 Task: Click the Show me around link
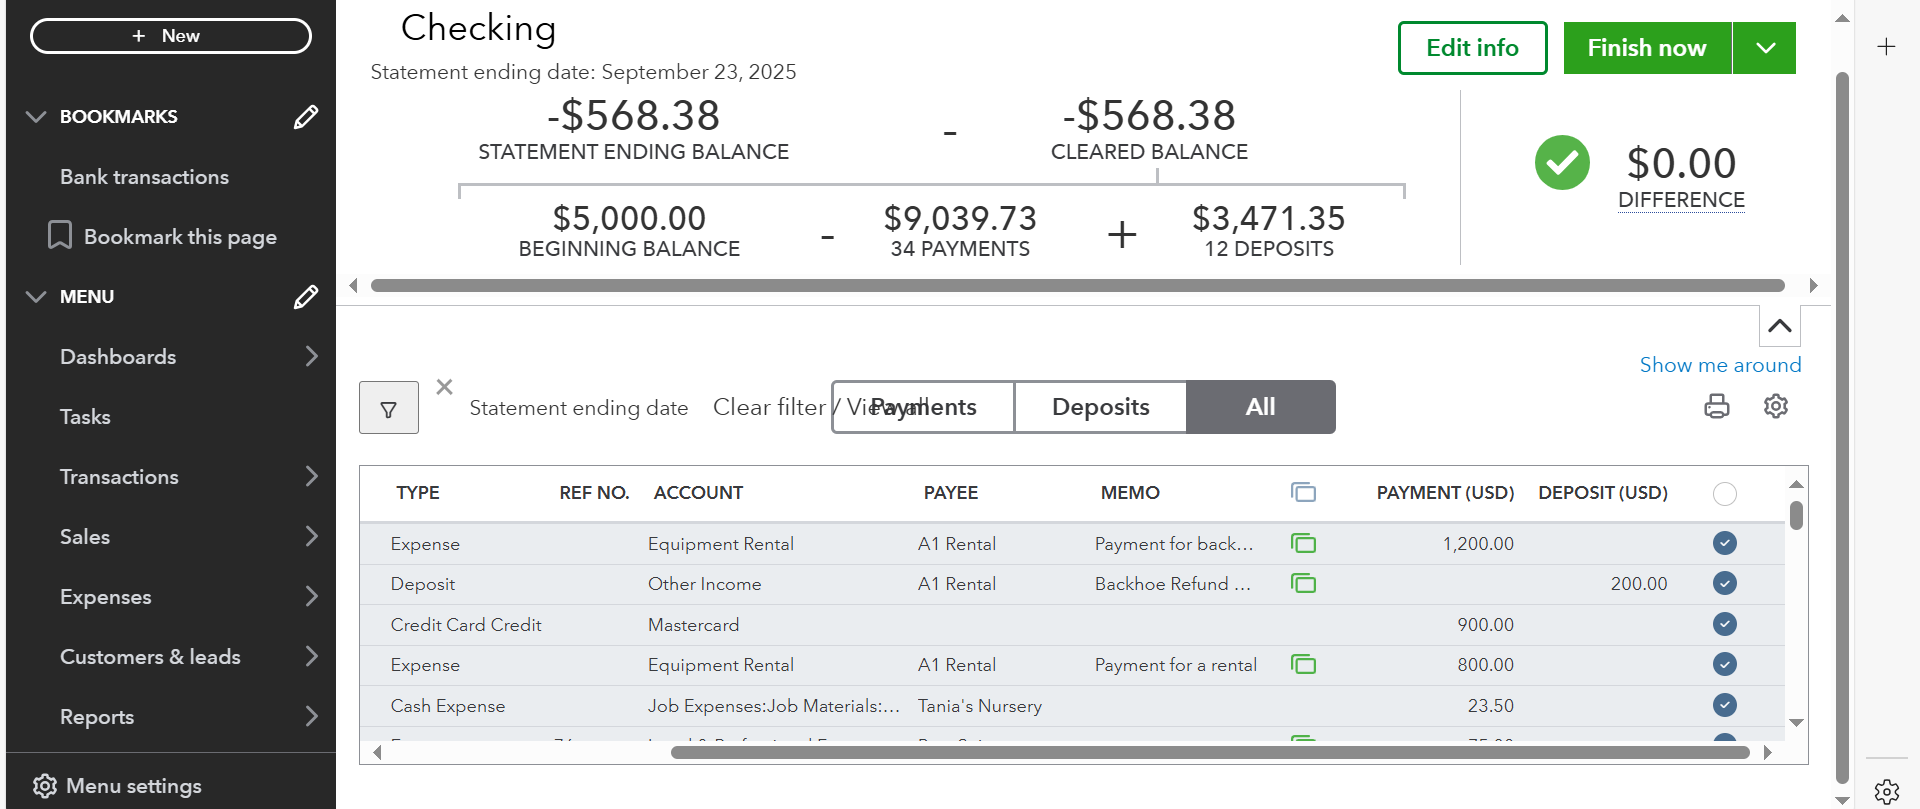(x=1720, y=365)
